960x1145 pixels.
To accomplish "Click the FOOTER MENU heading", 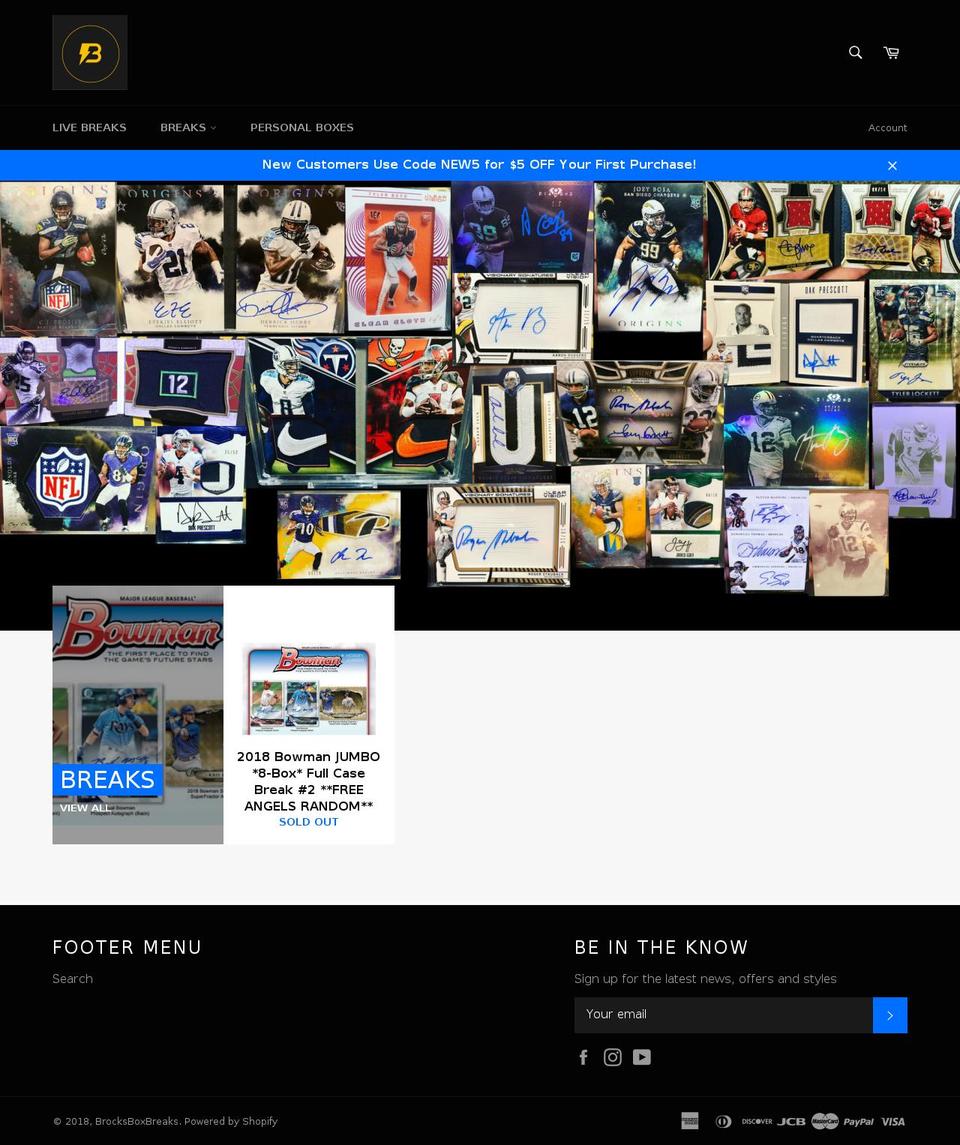I will point(127,947).
